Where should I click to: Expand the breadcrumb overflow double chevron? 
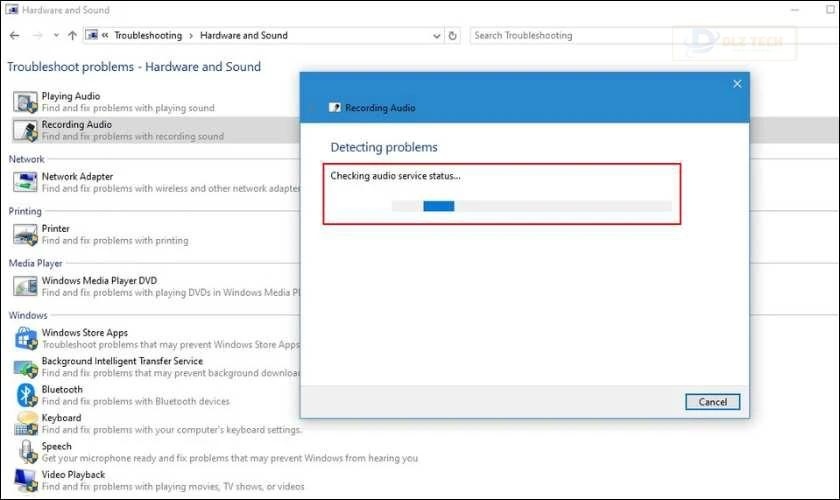point(106,36)
